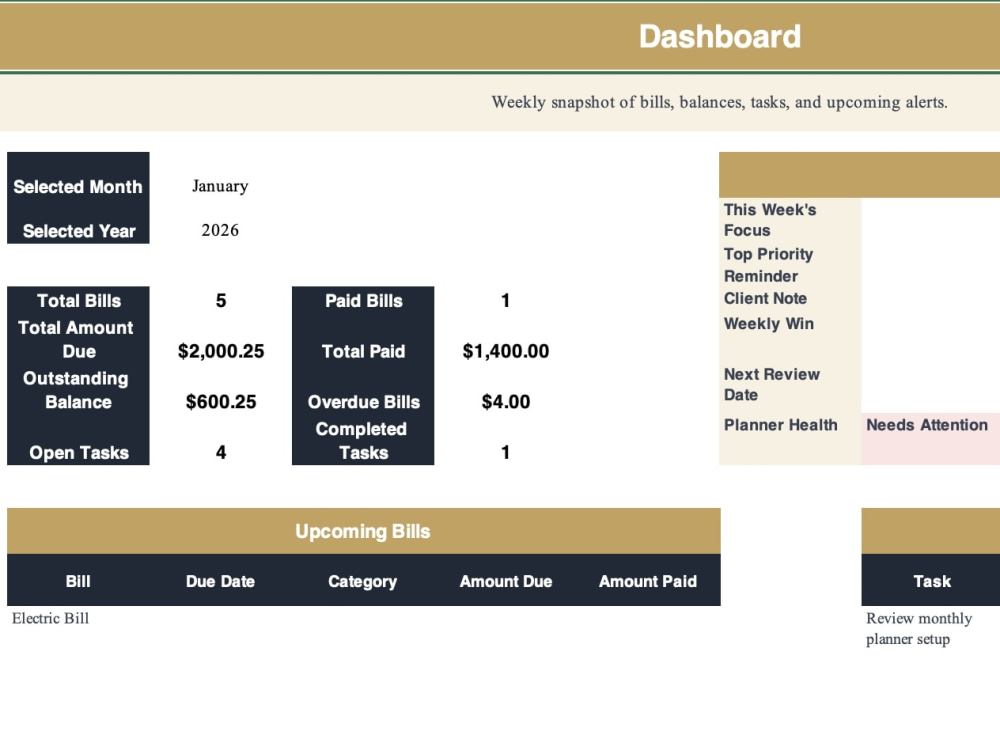Click the Planner Health label
This screenshot has width=1000, height=750.
tap(780, 425)
